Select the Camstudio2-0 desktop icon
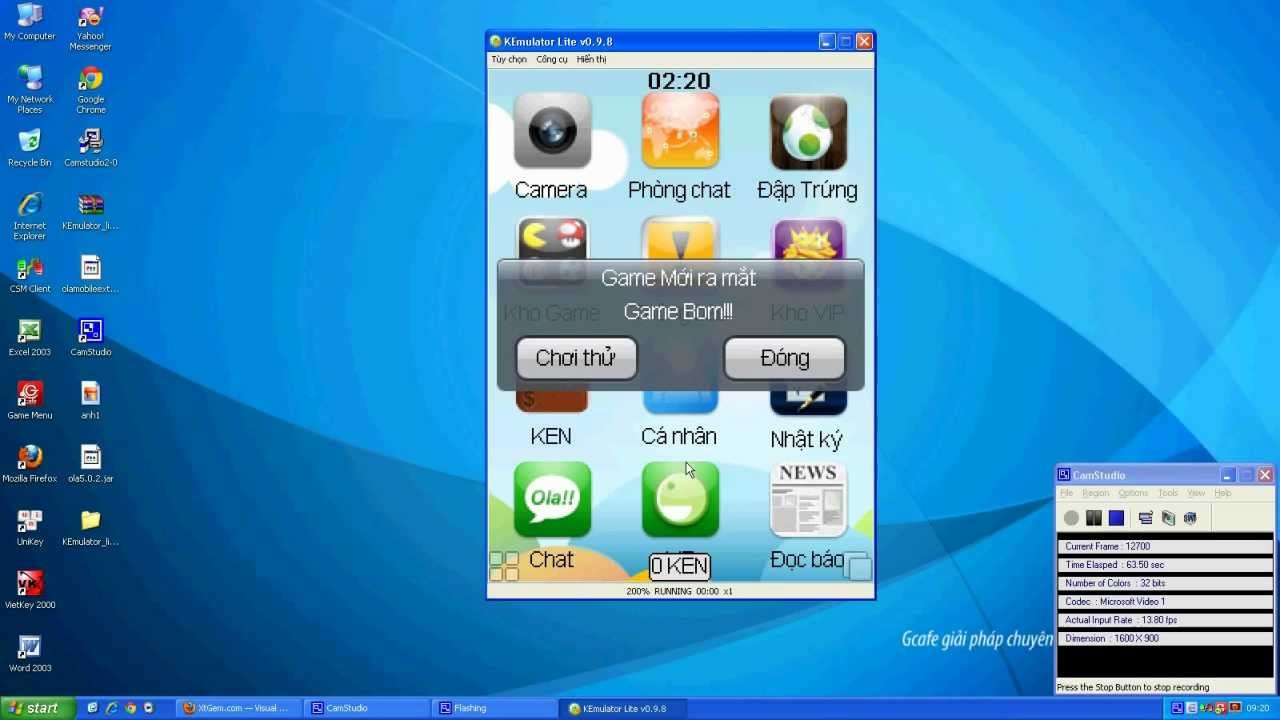1280x720 pixels. click(x=90, y=148)
